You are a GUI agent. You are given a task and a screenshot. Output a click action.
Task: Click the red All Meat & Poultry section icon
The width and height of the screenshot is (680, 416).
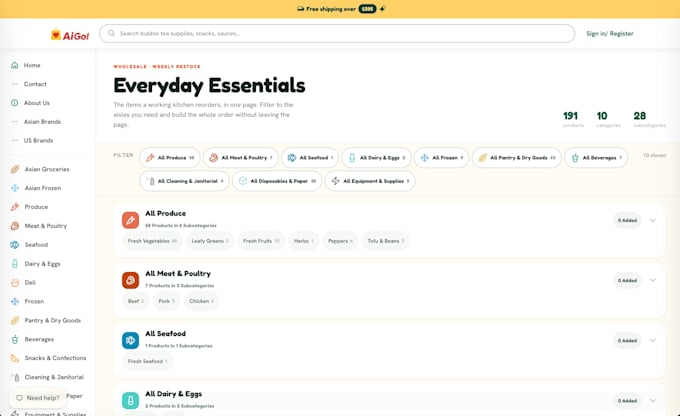pos(130,280)
